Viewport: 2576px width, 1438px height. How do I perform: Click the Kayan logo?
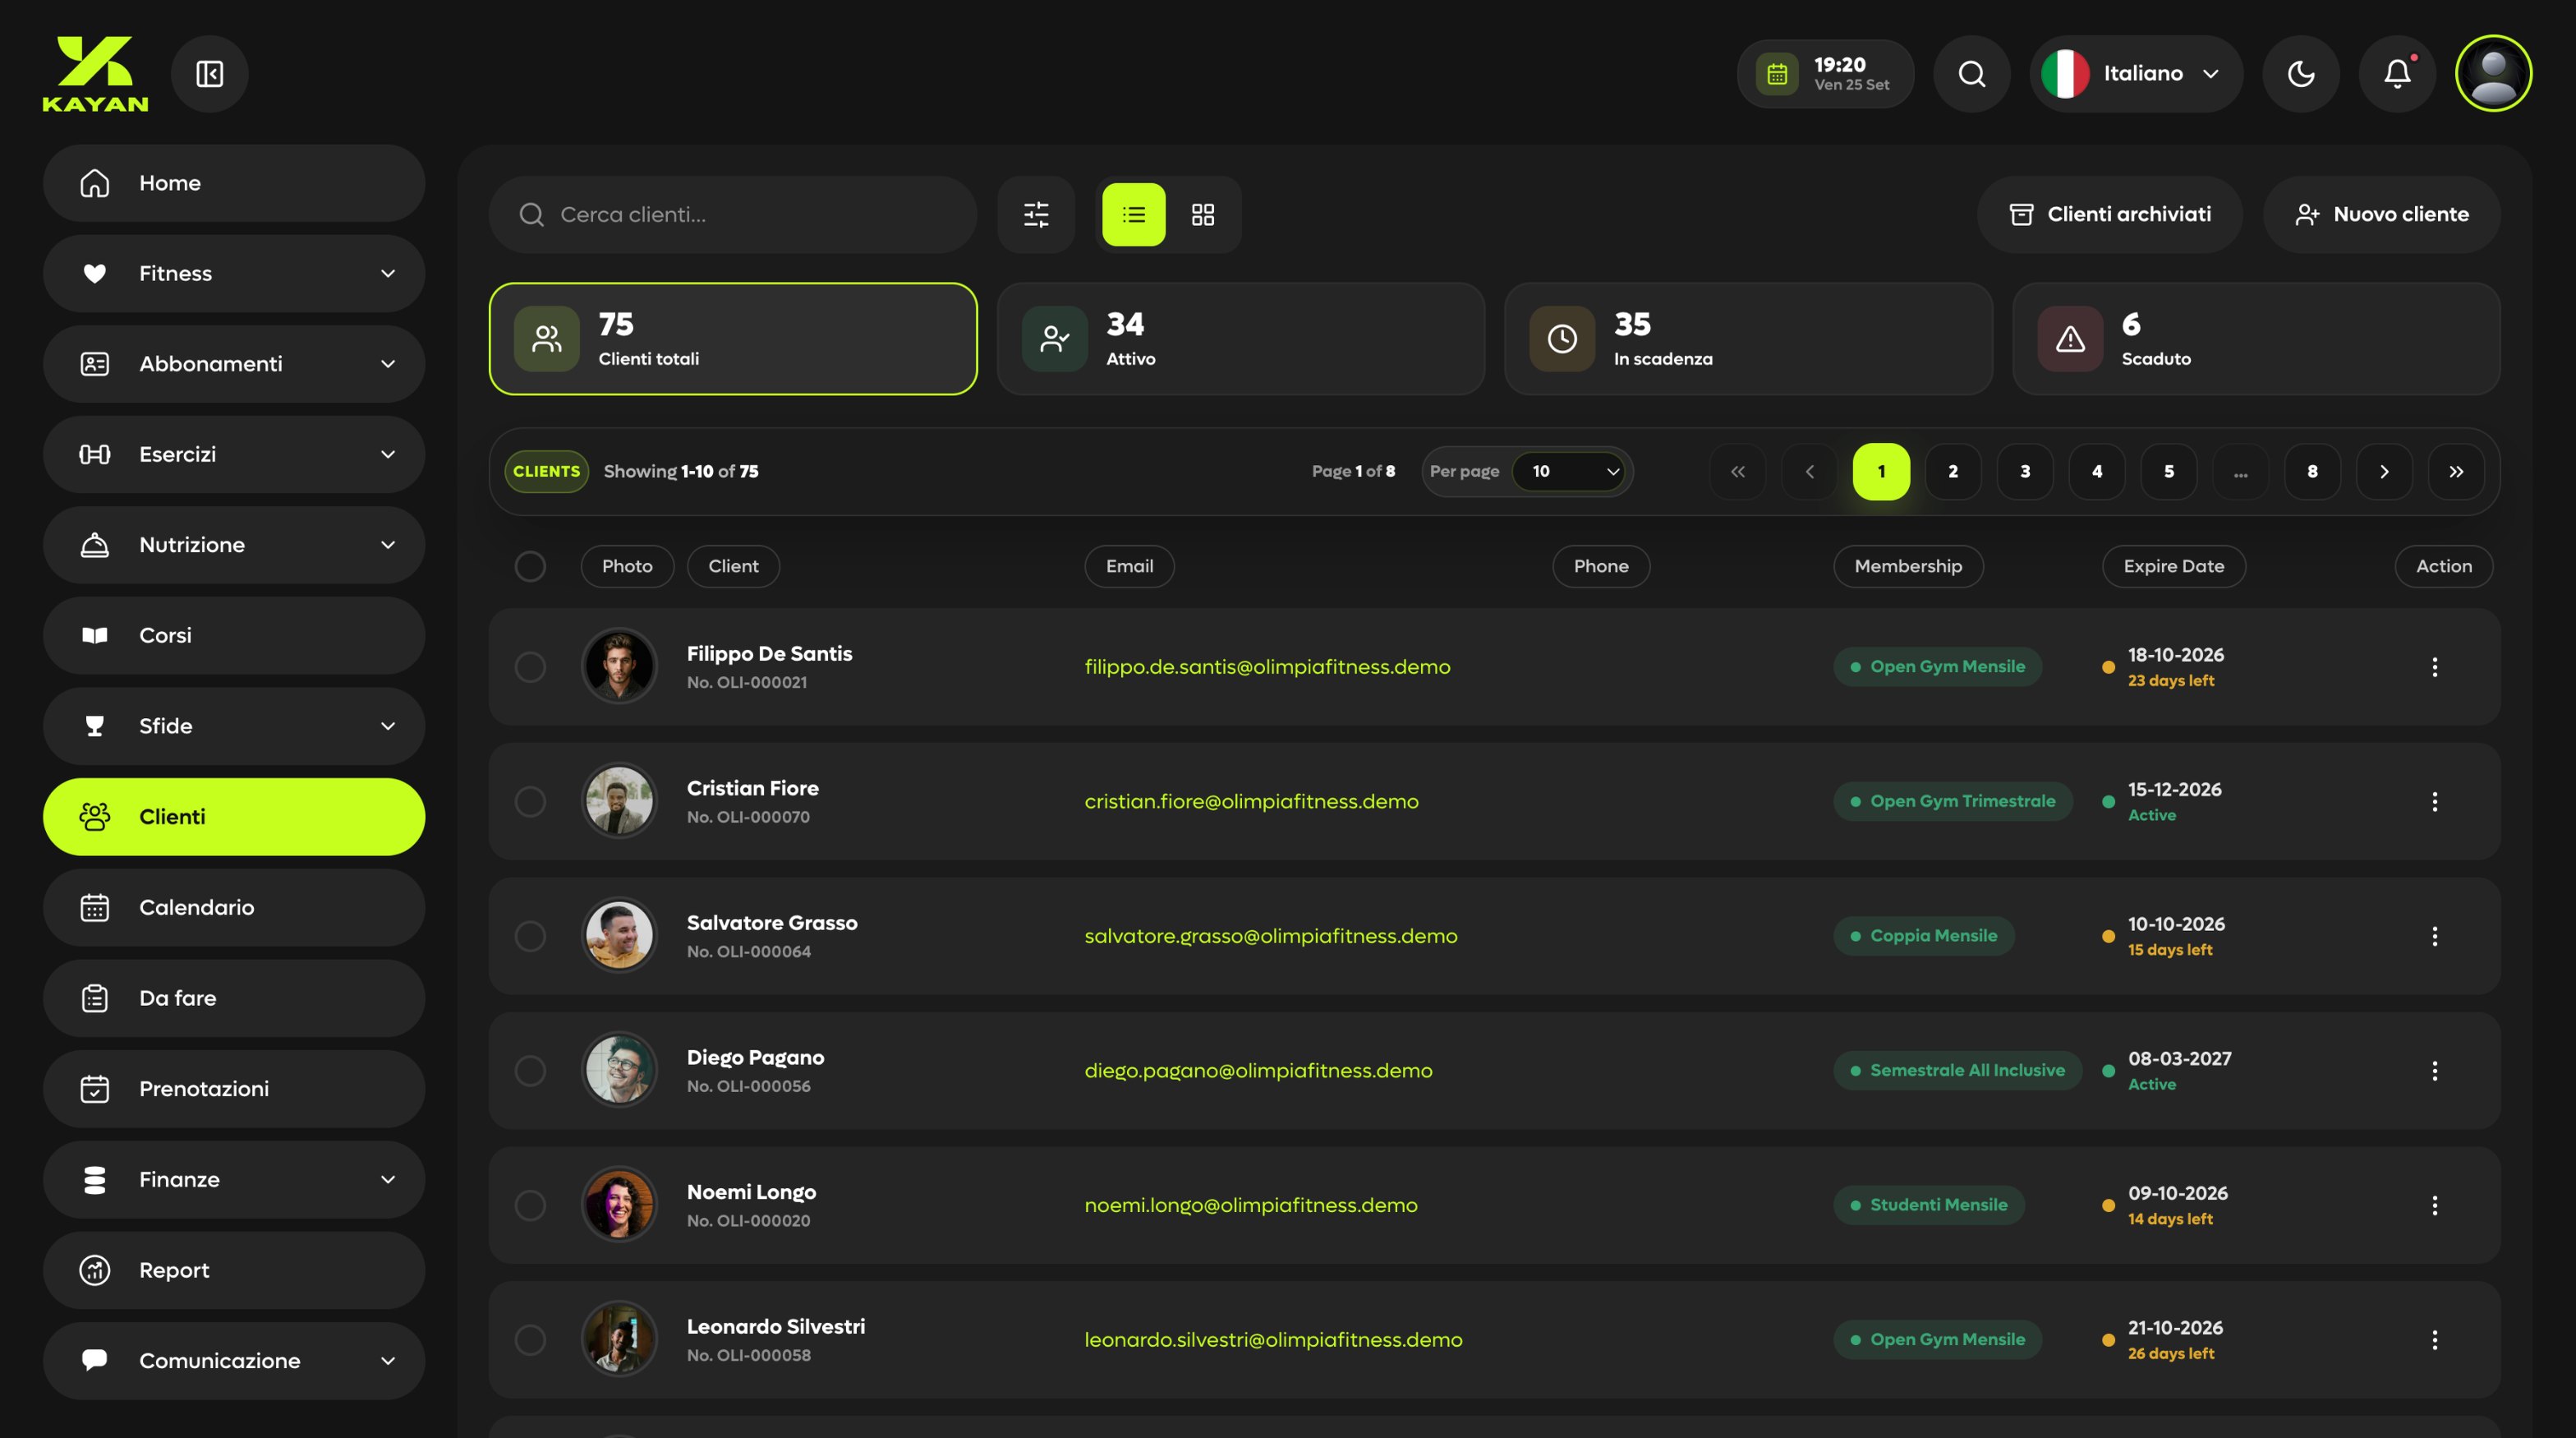tap(95, 73)
